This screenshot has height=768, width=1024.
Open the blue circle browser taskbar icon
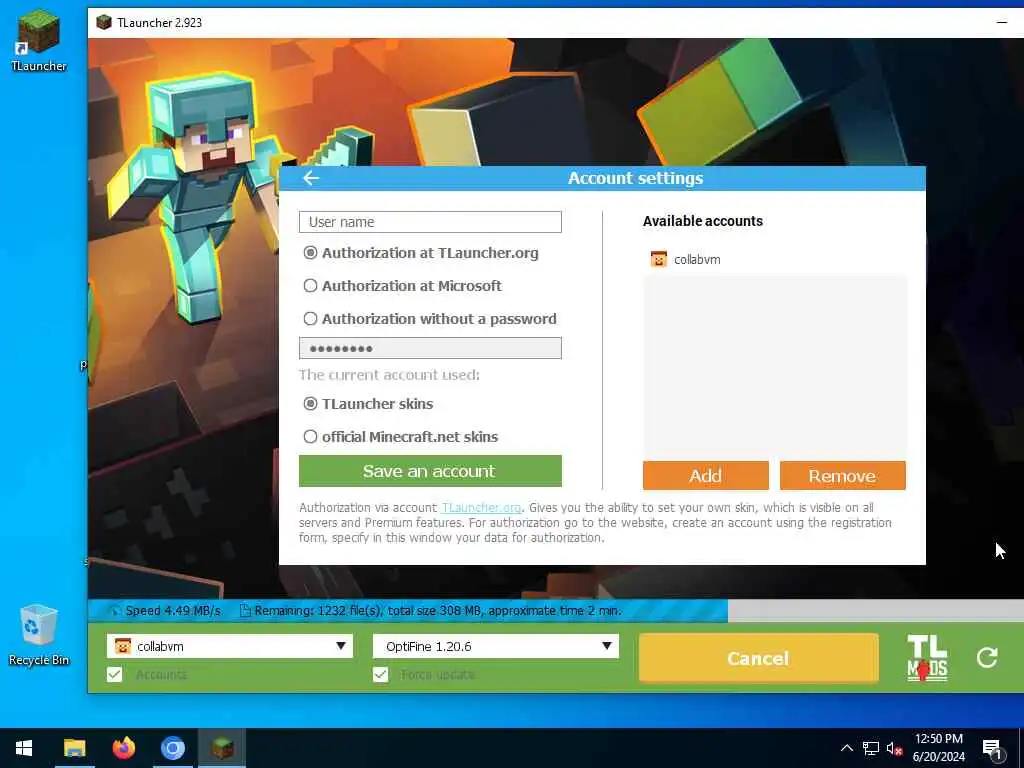pyautogui.click(x=172, y=748)
